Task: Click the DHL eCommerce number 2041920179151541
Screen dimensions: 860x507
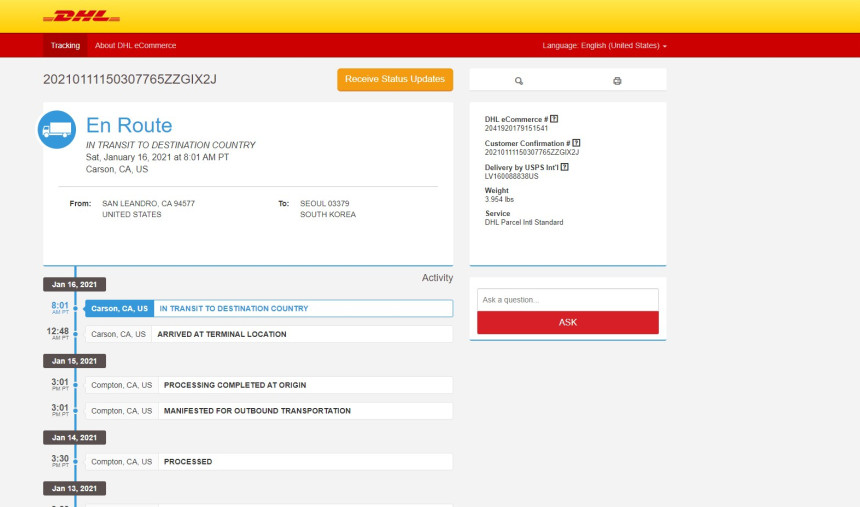Action: pyautogui.click(x=516, y=128)
